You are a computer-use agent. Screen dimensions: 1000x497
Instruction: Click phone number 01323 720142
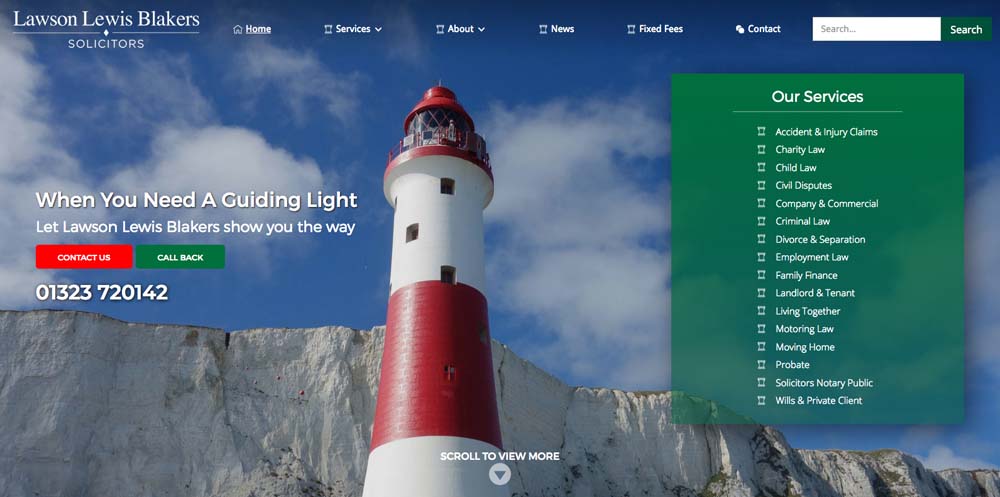(102, 292)
